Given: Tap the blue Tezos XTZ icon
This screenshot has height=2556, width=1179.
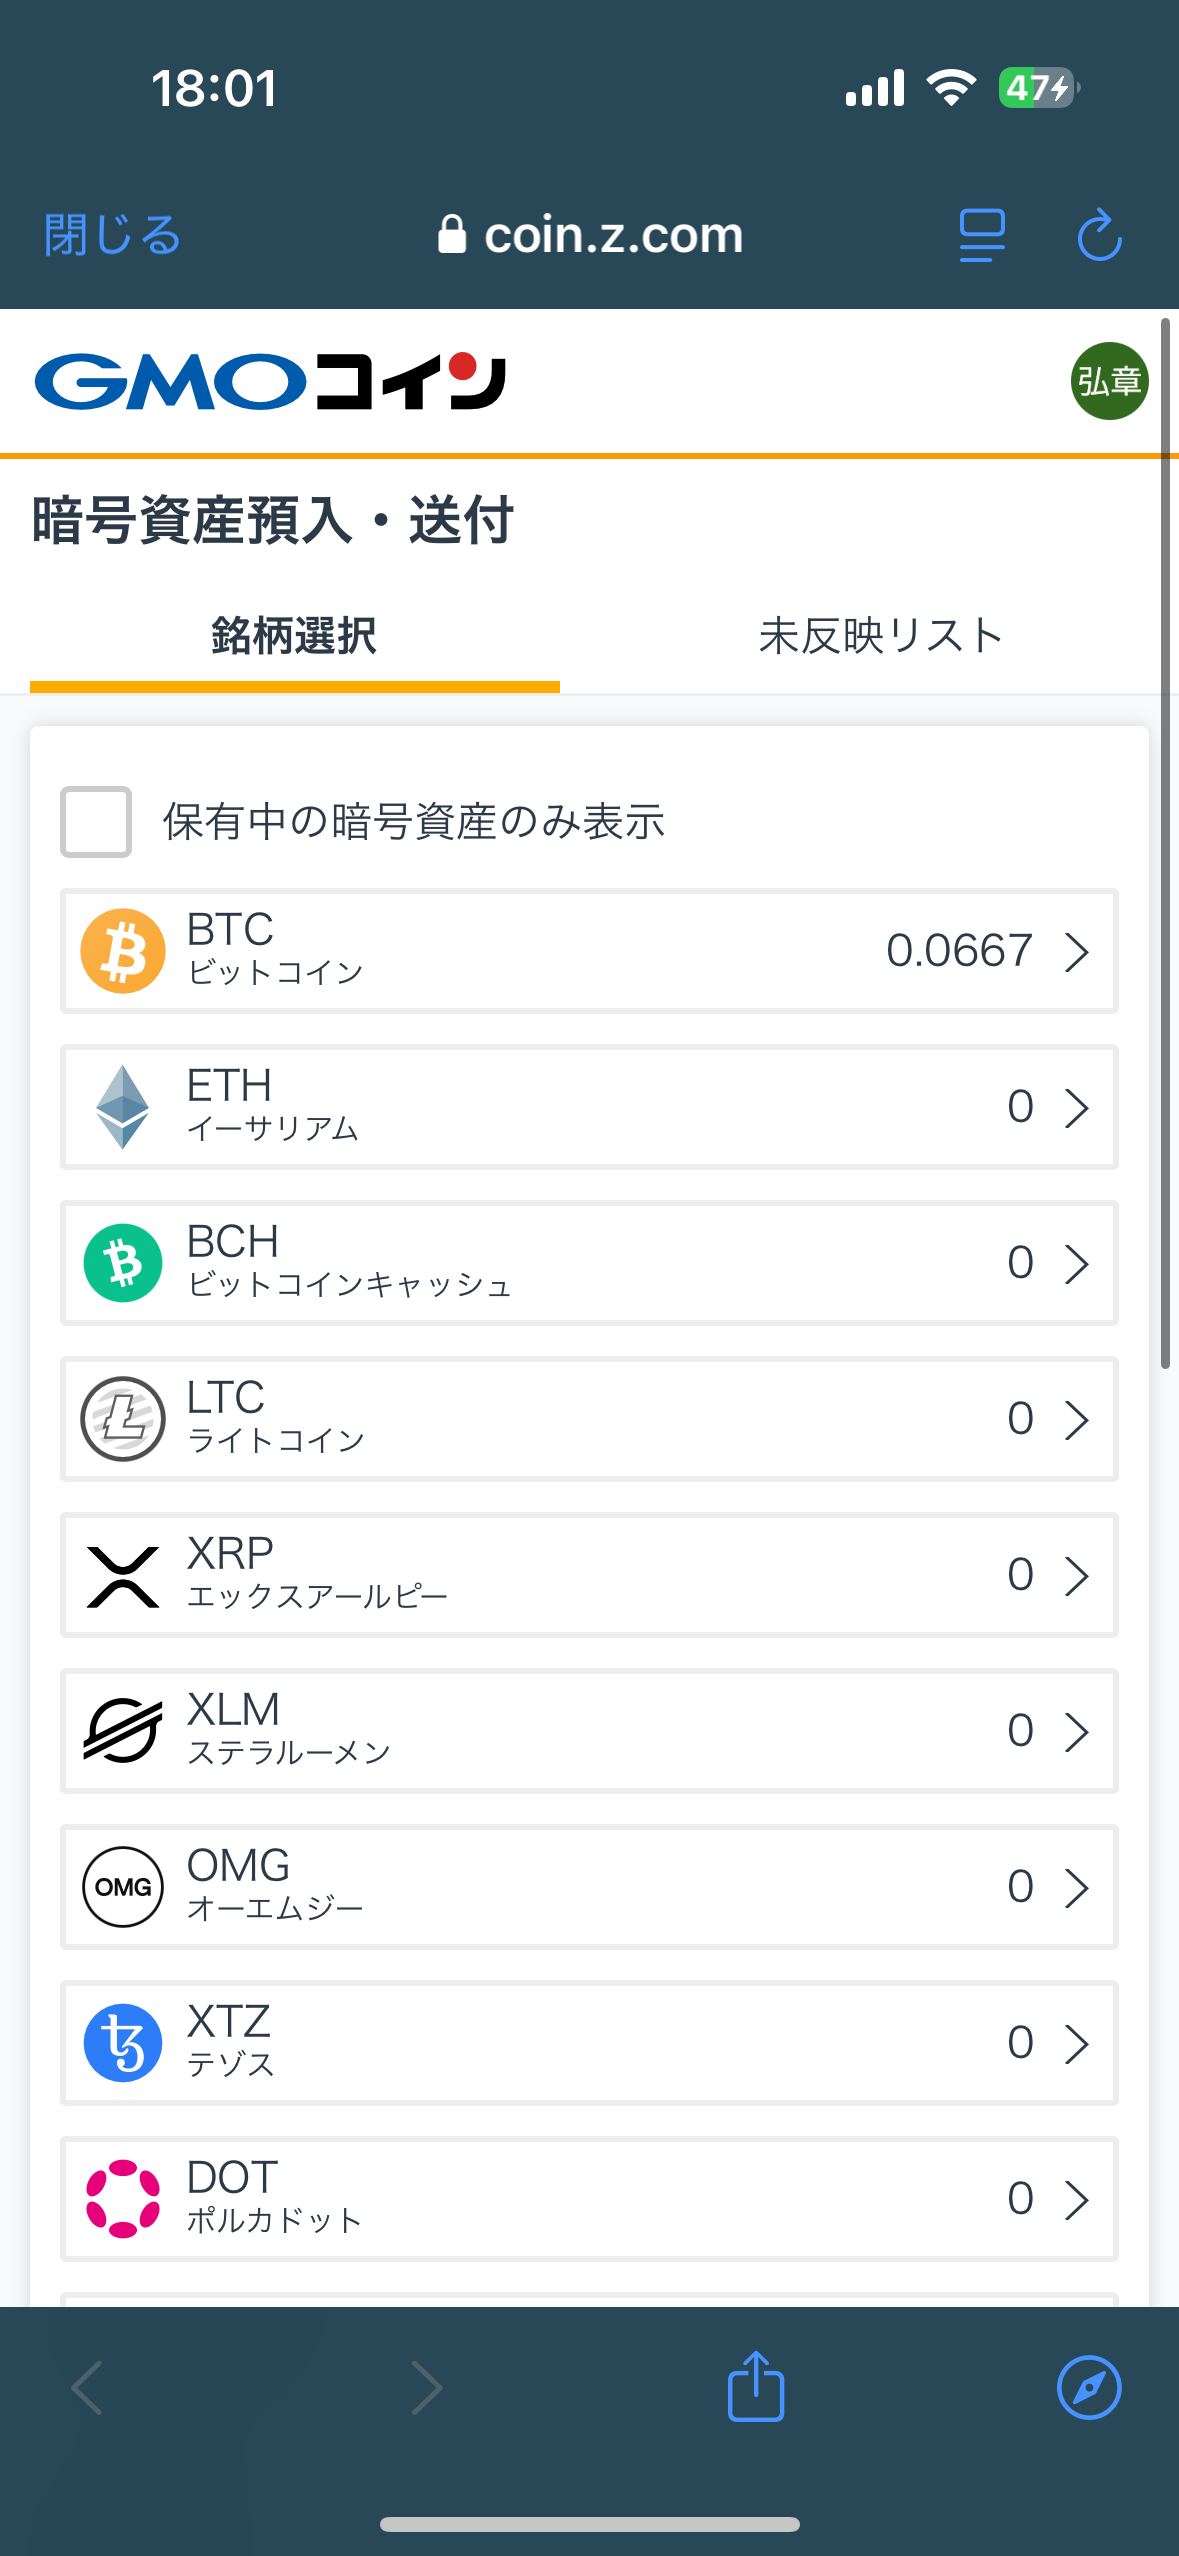Looking at the screenshot, I should [123, 2043].
